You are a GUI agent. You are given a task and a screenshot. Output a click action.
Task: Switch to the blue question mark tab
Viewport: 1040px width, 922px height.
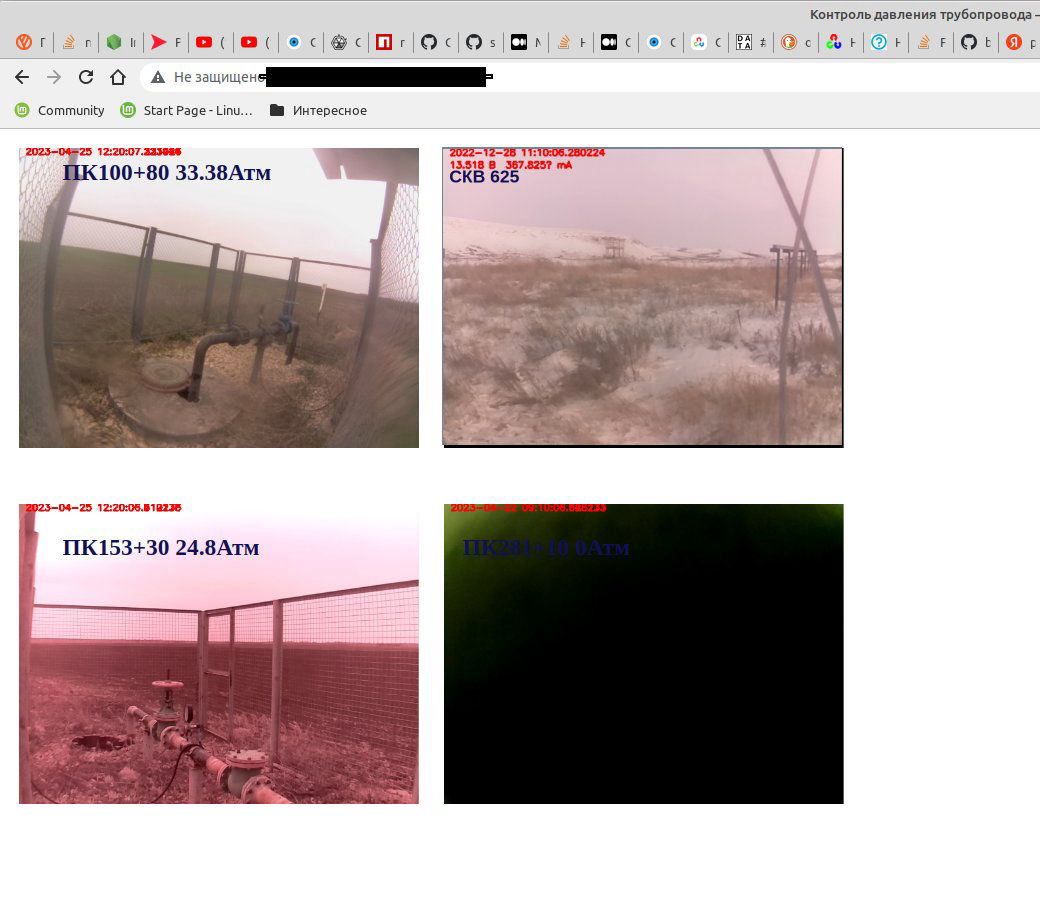(879, 42)
